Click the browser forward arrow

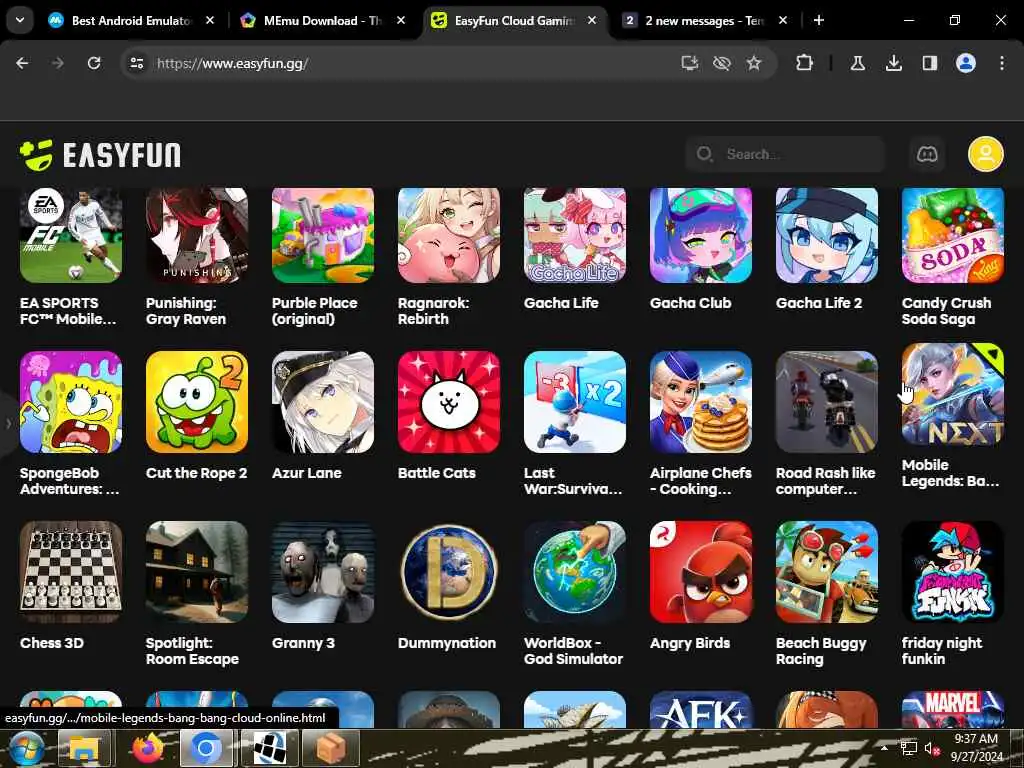point(58,63)
